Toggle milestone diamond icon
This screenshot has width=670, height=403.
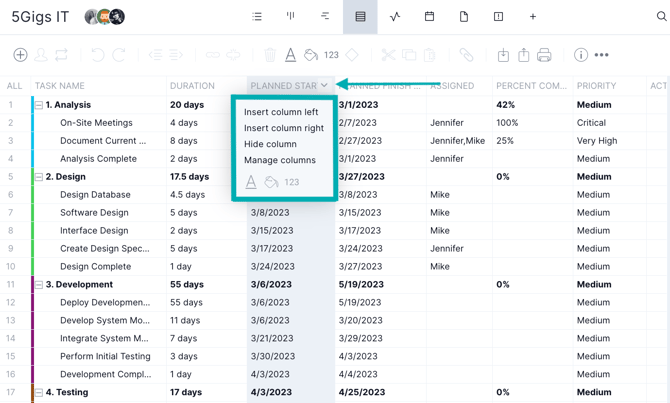(x=352, y=55)
